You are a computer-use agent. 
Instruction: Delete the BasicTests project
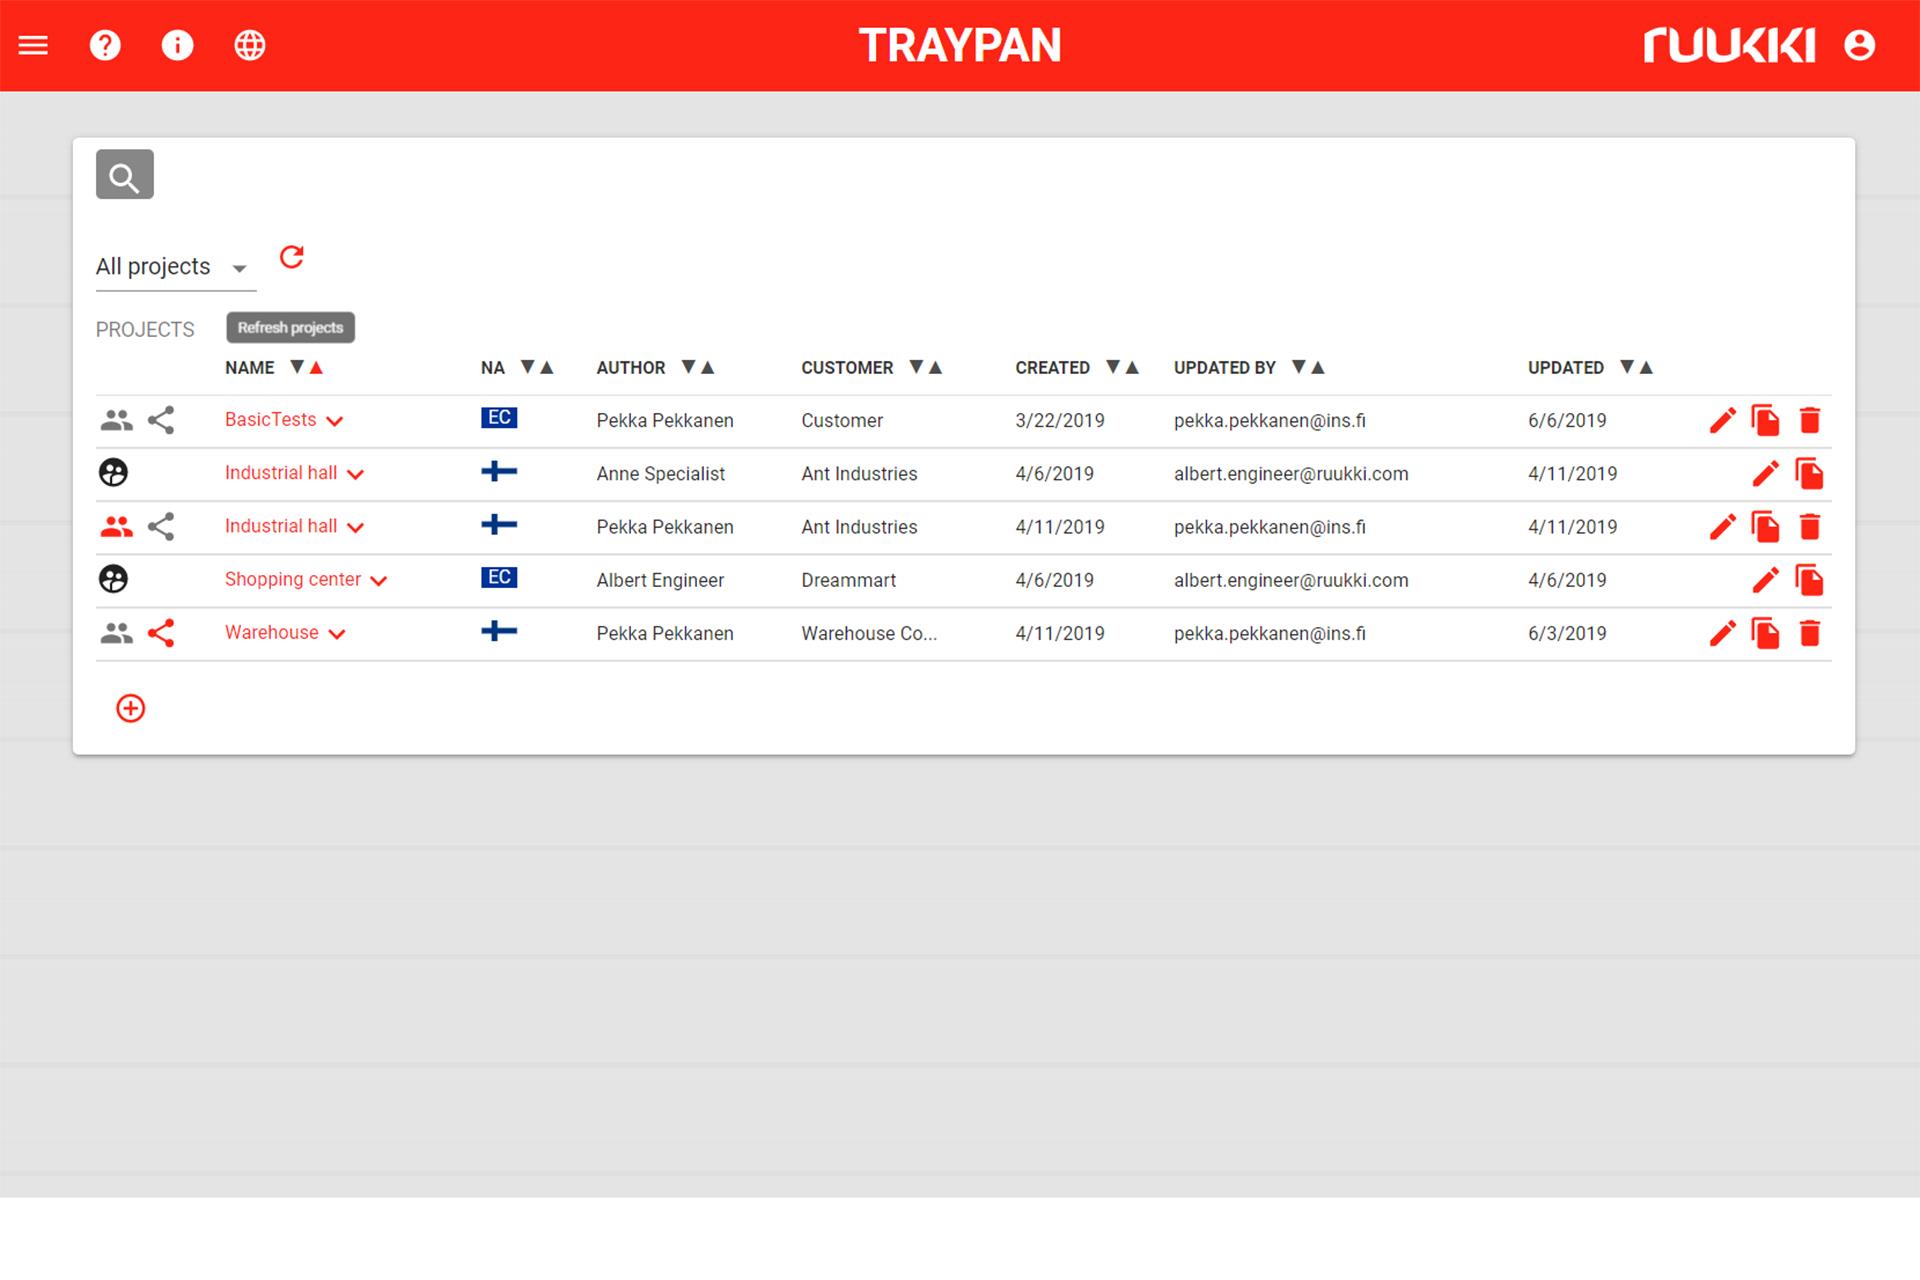click(x=1810, y=421)
